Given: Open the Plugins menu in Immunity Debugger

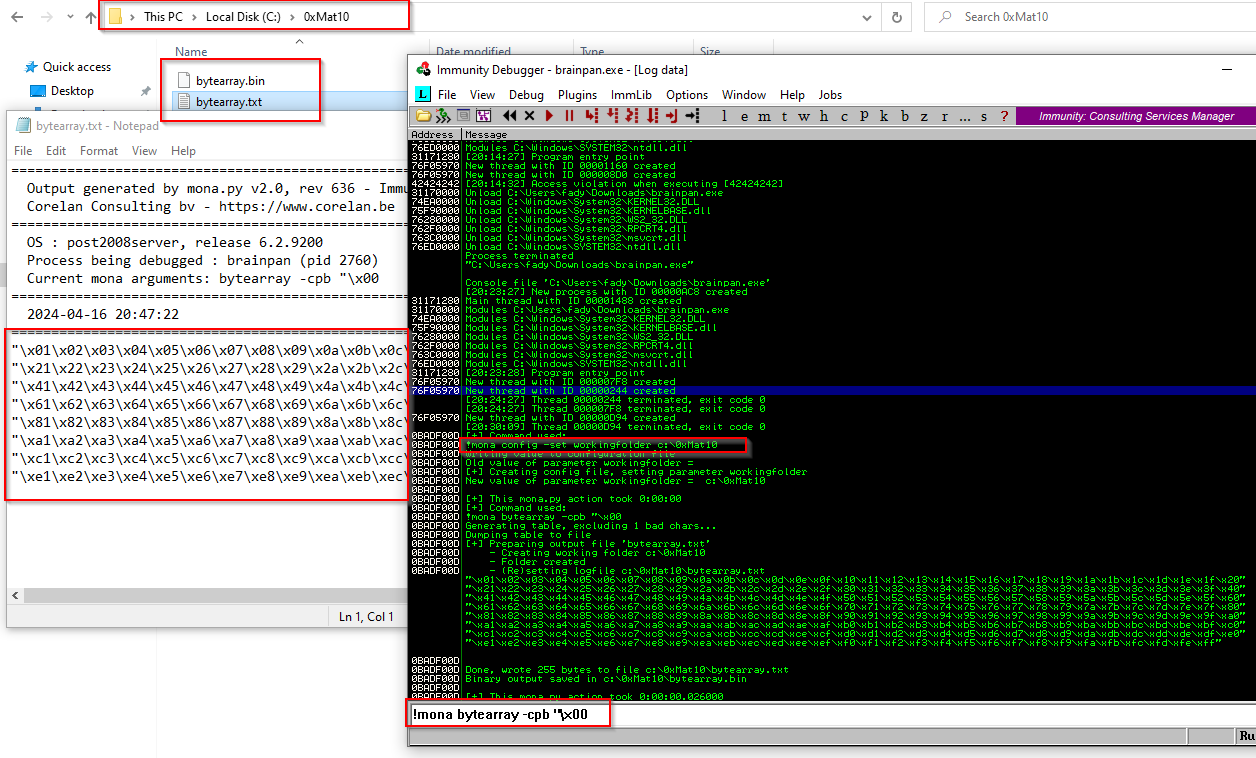Looking at the screenshot, I should coord(577,95).
